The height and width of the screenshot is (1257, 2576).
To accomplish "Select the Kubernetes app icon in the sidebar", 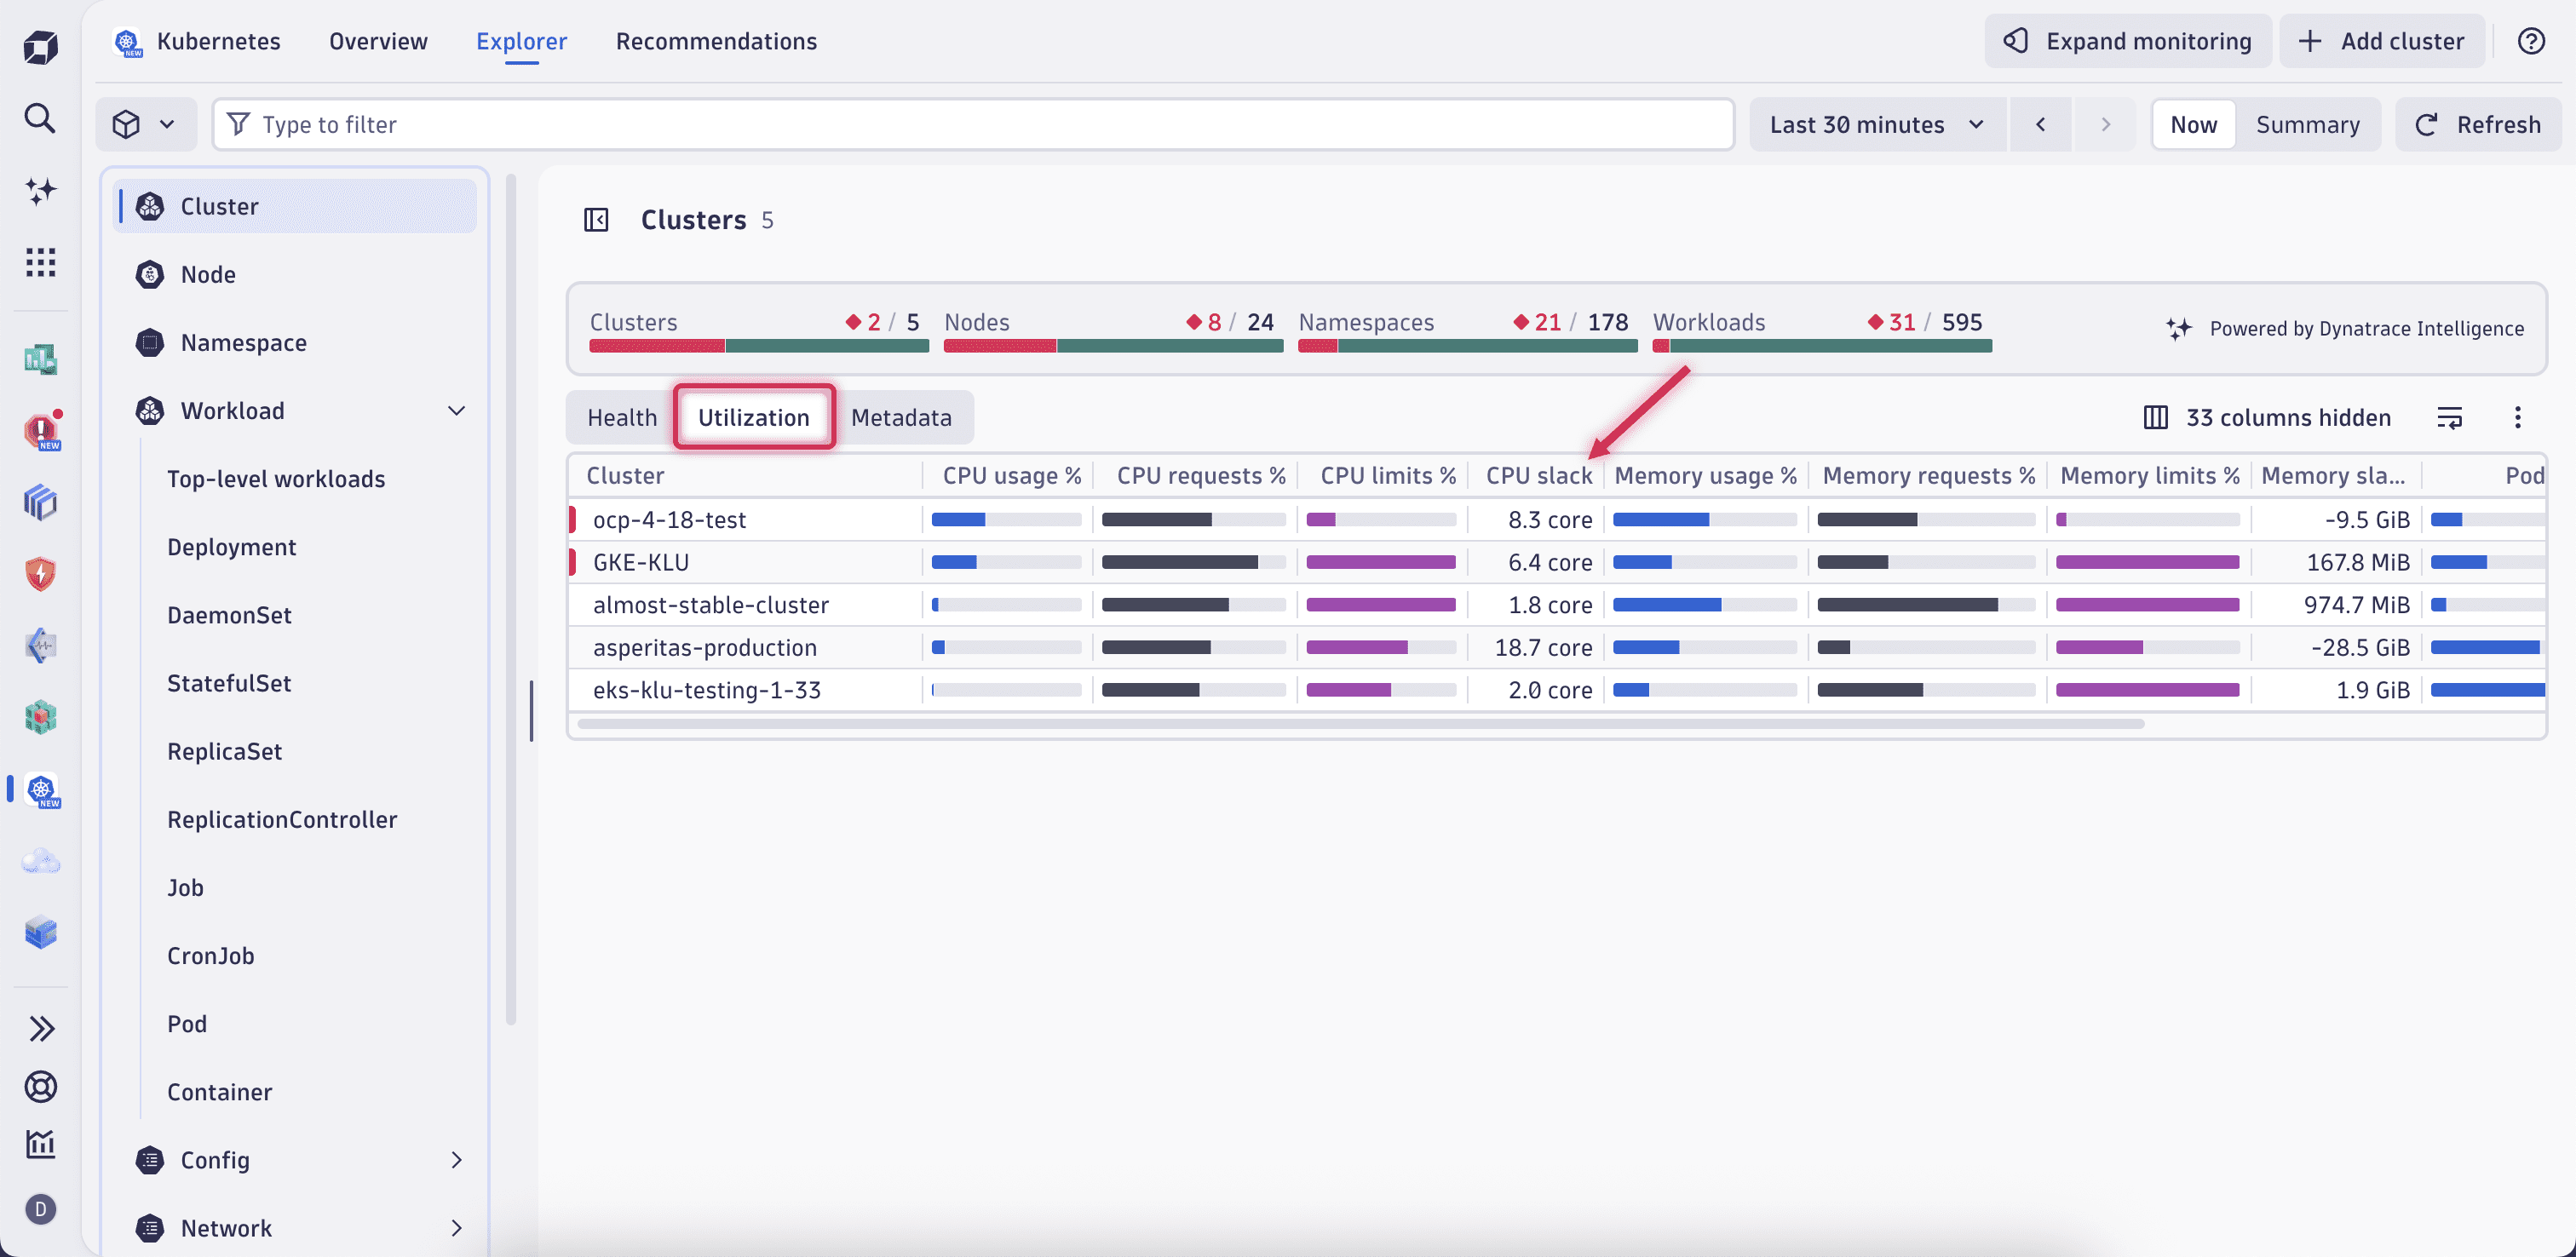I will pyautogui.click(x=41, y=790).
